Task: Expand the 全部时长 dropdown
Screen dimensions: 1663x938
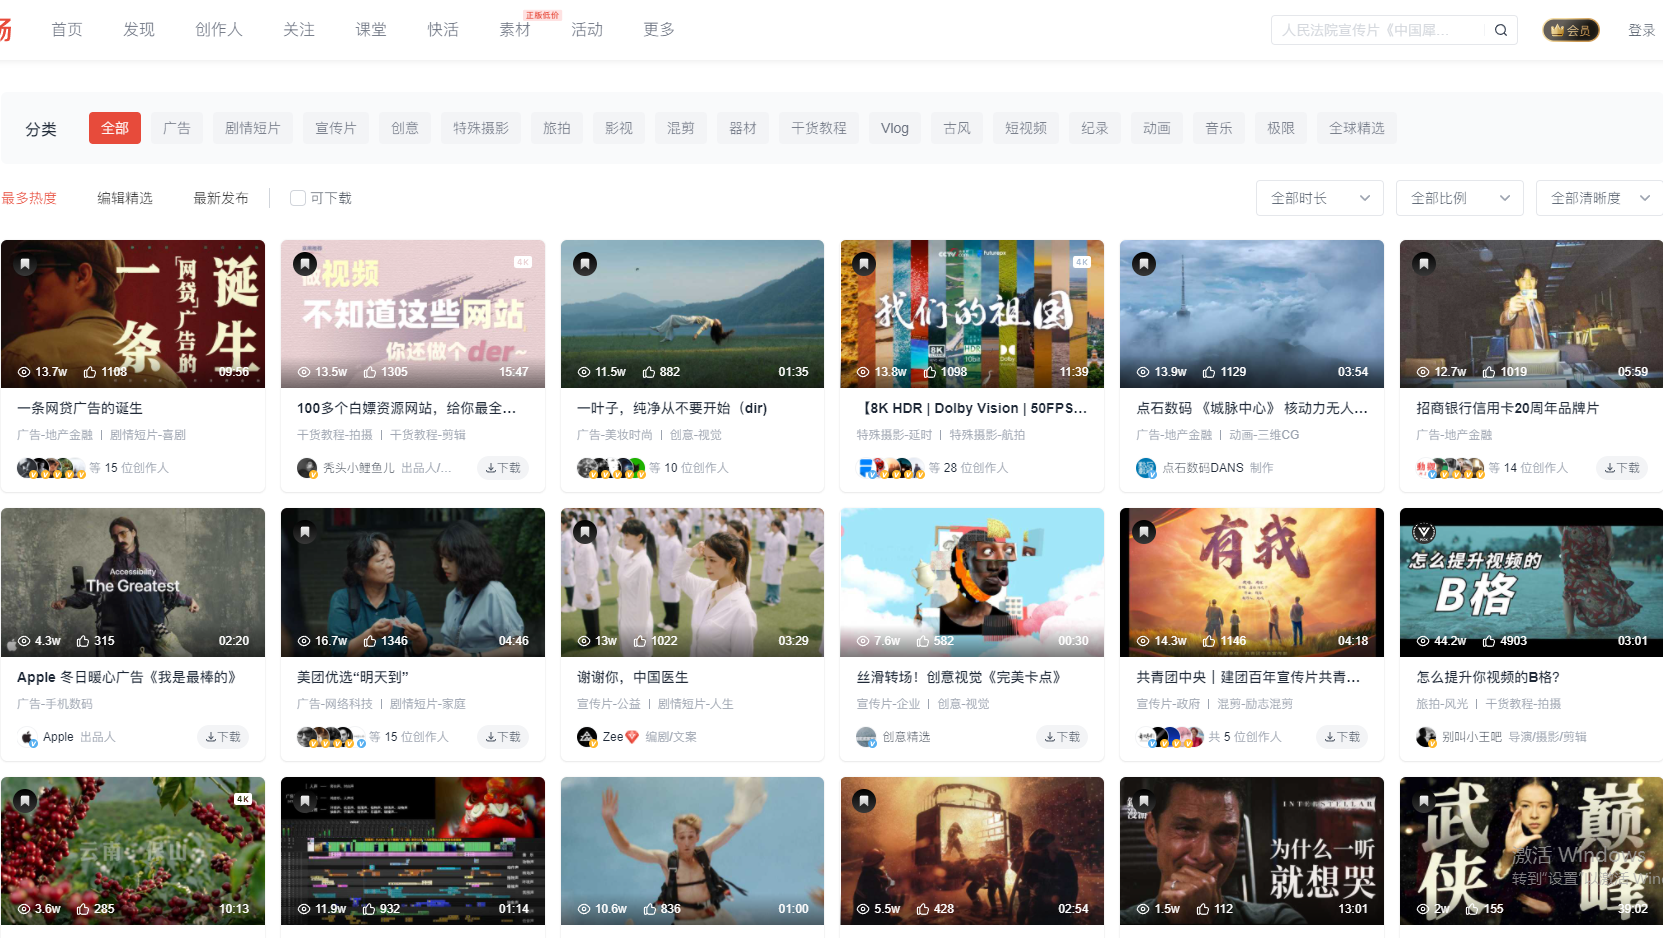Action: pos(1319,198)
